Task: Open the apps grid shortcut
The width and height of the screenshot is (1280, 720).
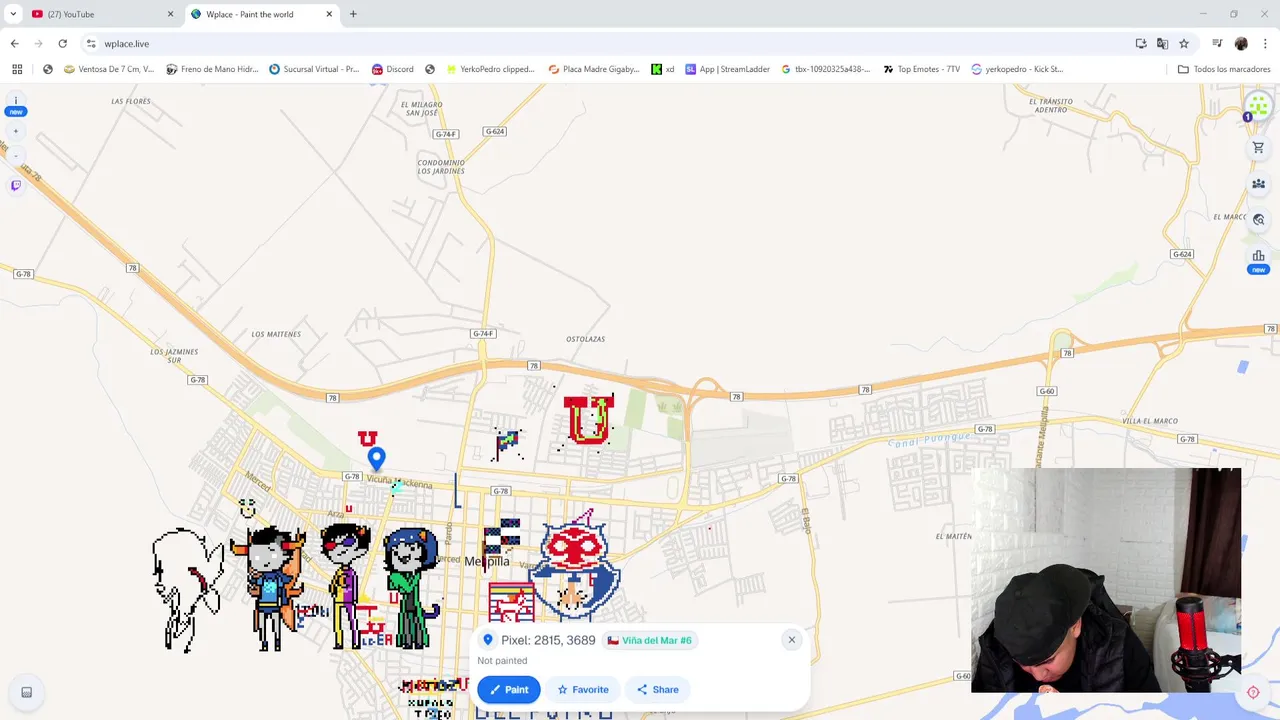Action: 17,69
